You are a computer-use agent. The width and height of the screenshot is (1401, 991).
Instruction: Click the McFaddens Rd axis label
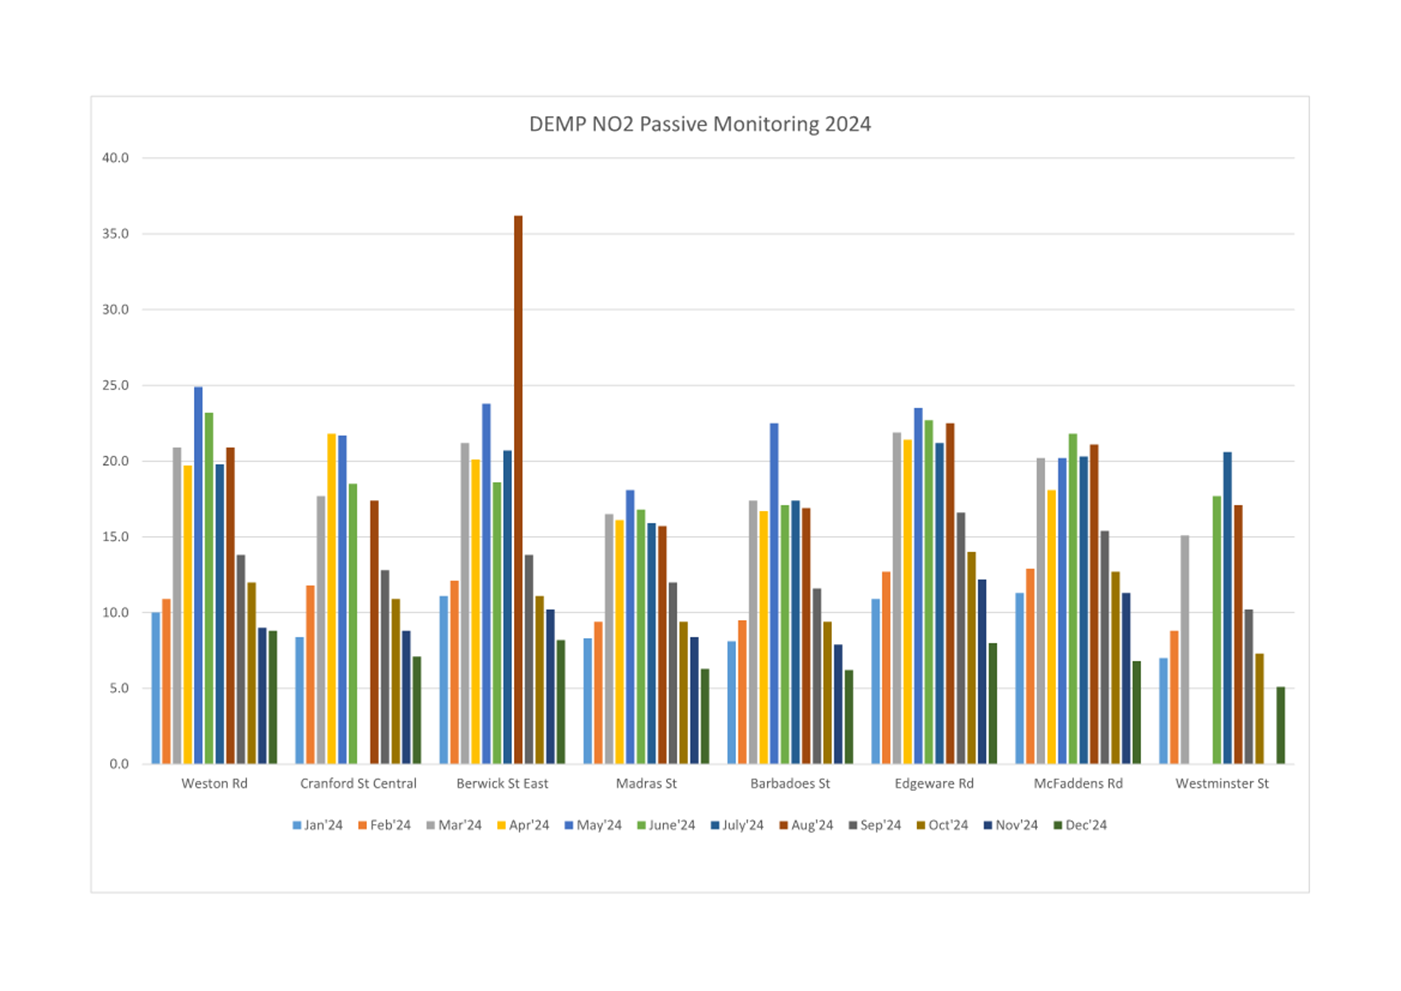pyautogui.click(x=1078, y=783)
